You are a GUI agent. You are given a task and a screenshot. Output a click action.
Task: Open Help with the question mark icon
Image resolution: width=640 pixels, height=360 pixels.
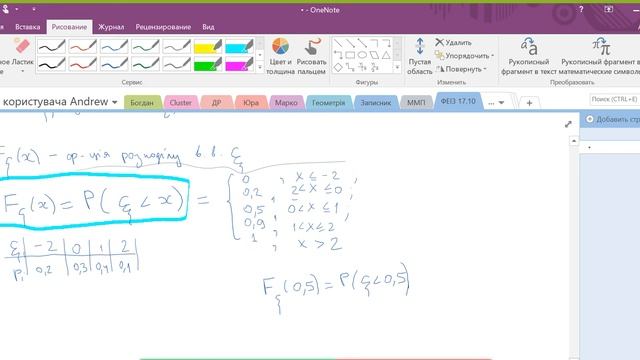[581, 9]
